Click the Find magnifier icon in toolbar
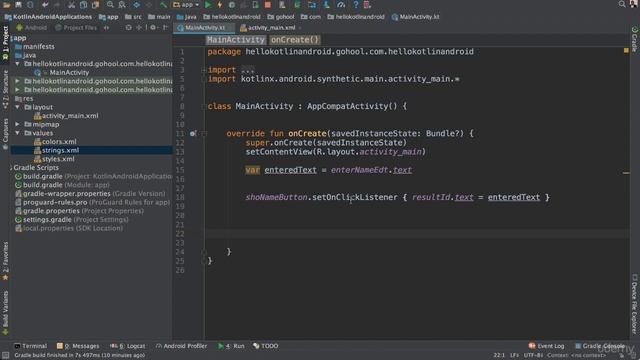The height and width of the screenshot is (360, 640). point(110,5)
